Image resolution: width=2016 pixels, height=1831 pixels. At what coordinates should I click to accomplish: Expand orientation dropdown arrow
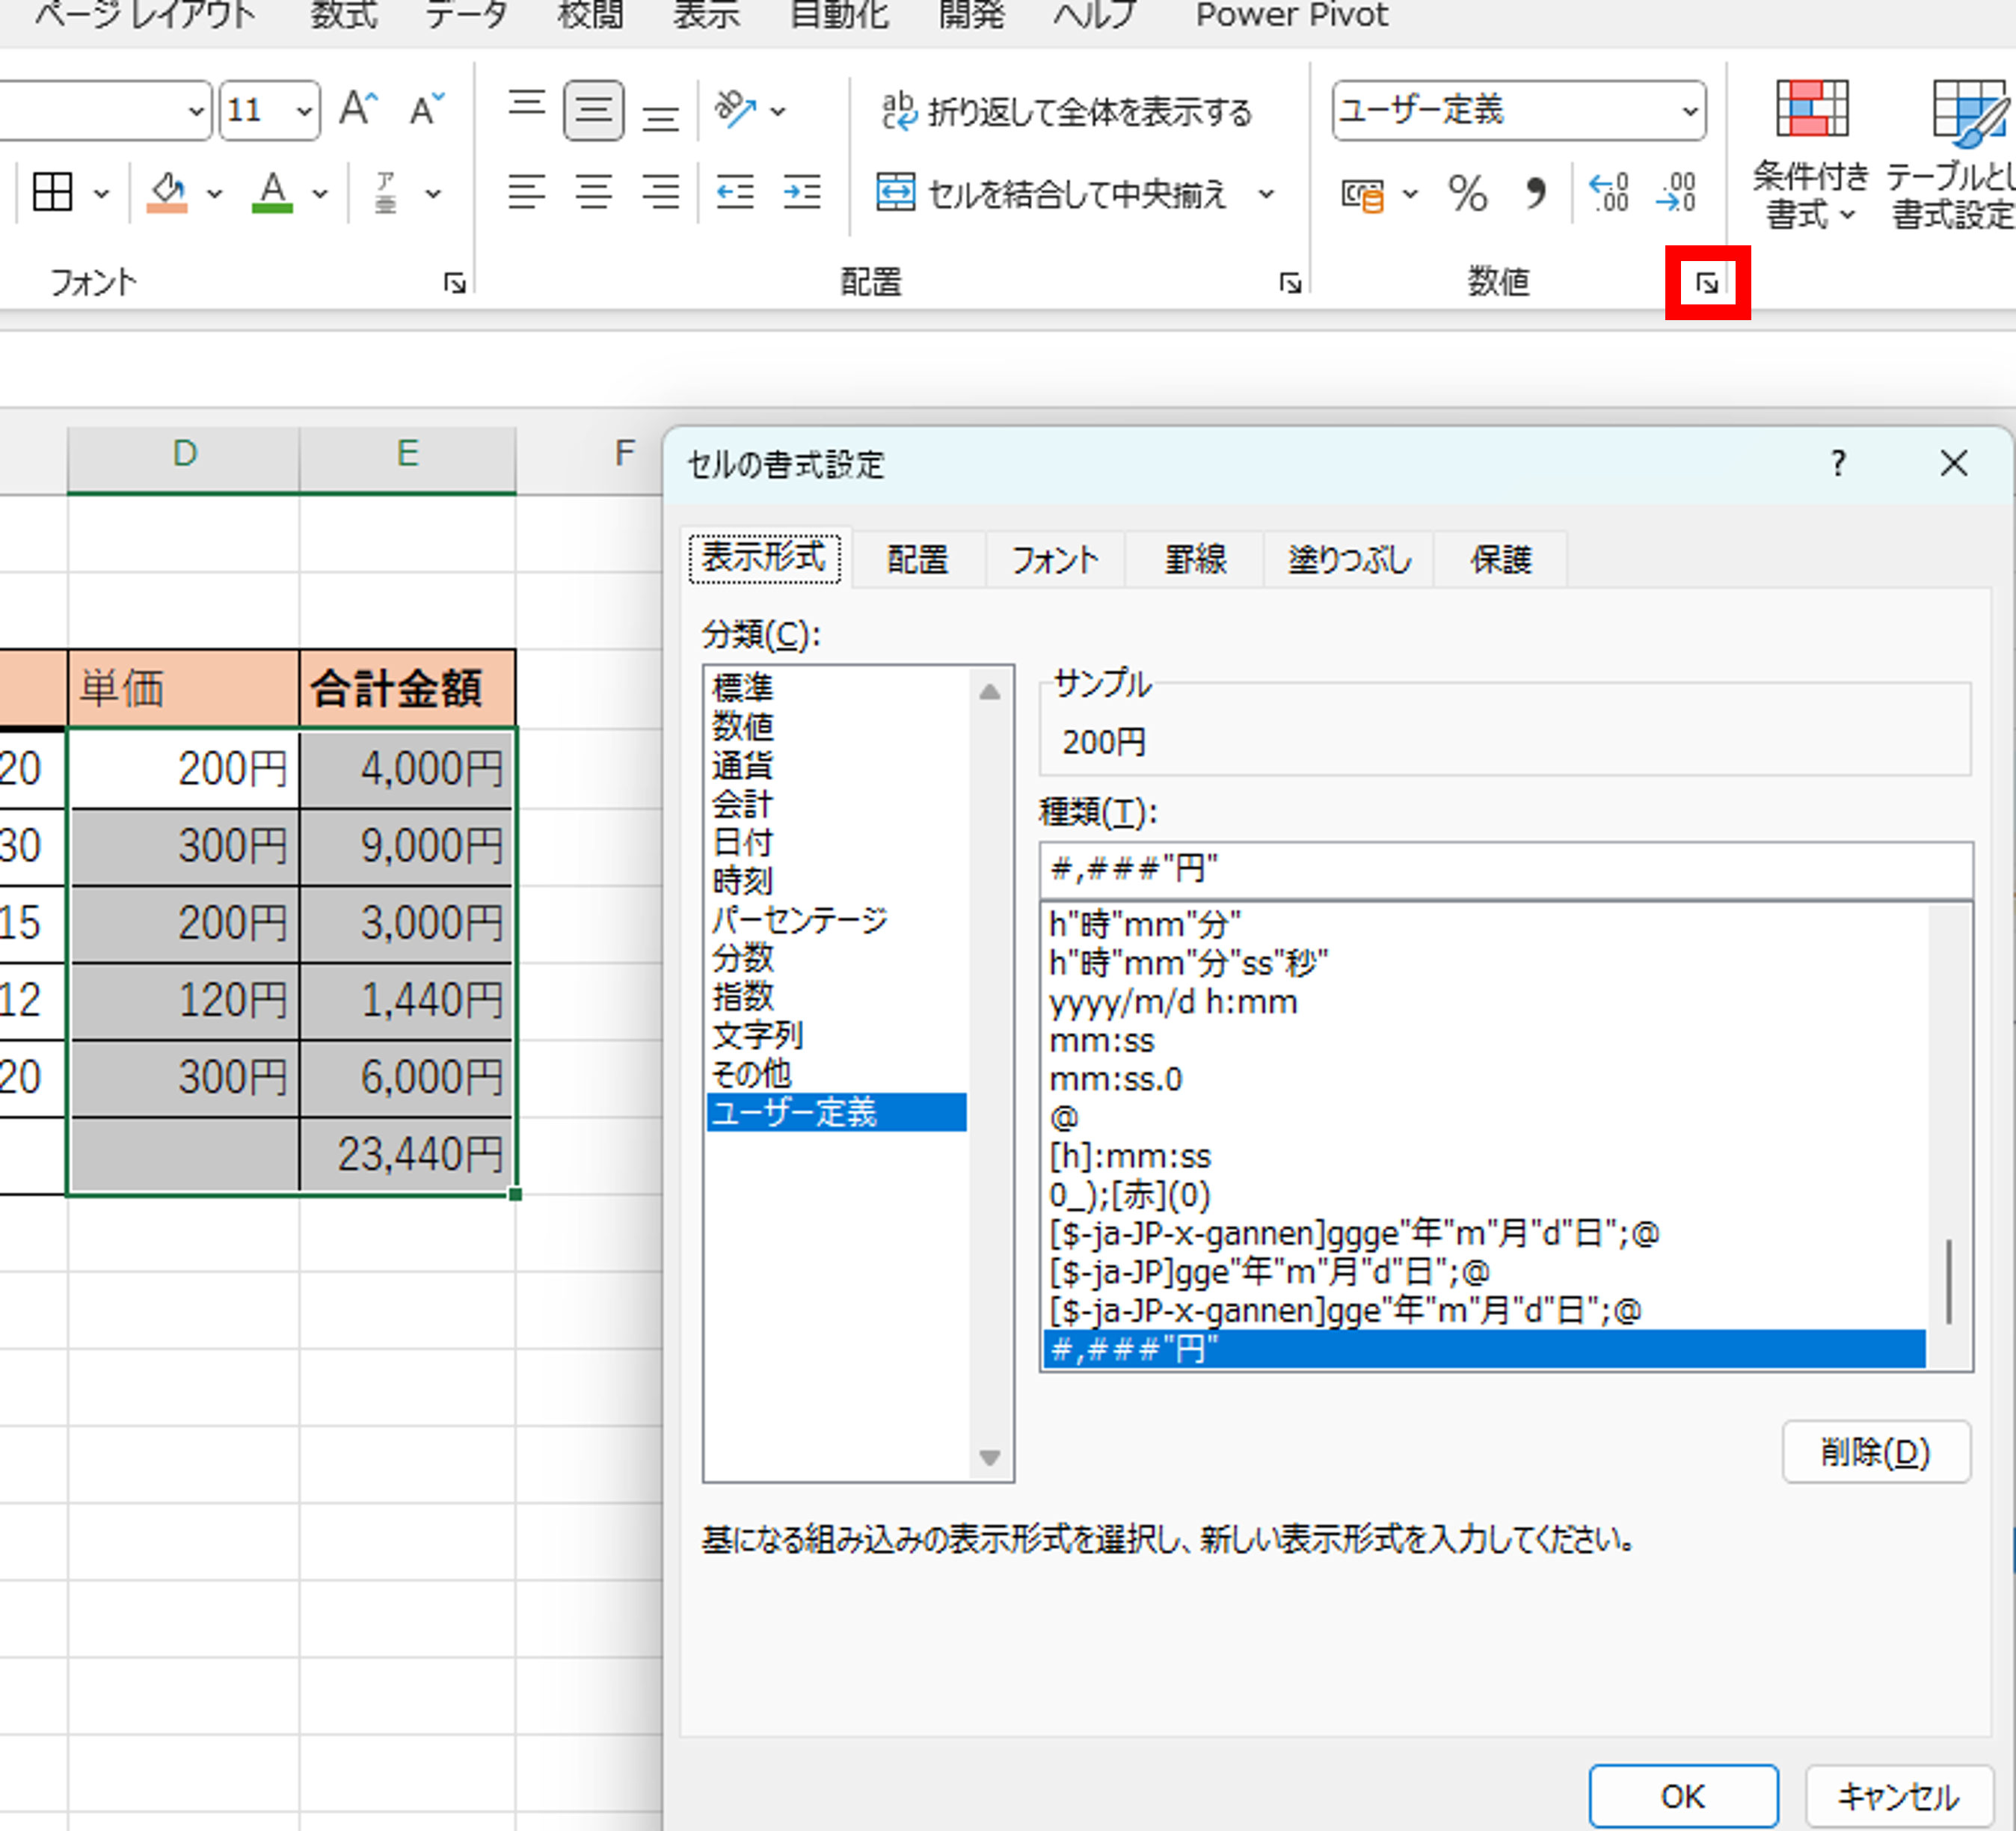pyautogui.click(x=778, y=110)
